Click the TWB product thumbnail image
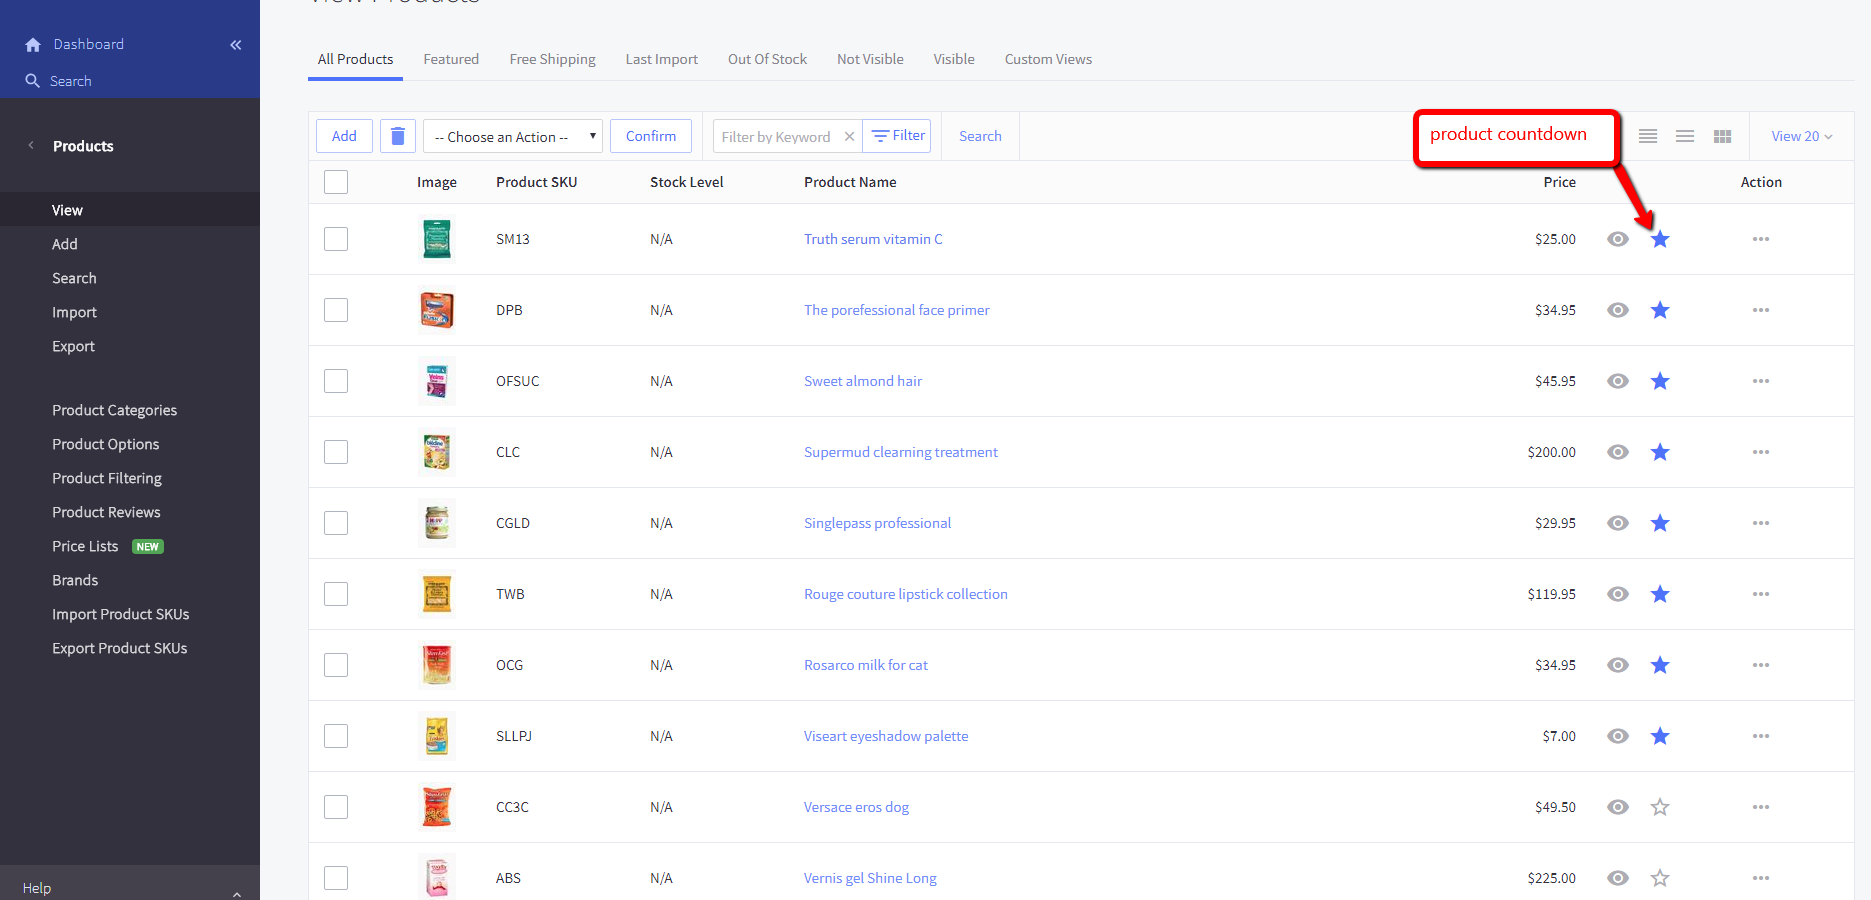 point(437,594)
